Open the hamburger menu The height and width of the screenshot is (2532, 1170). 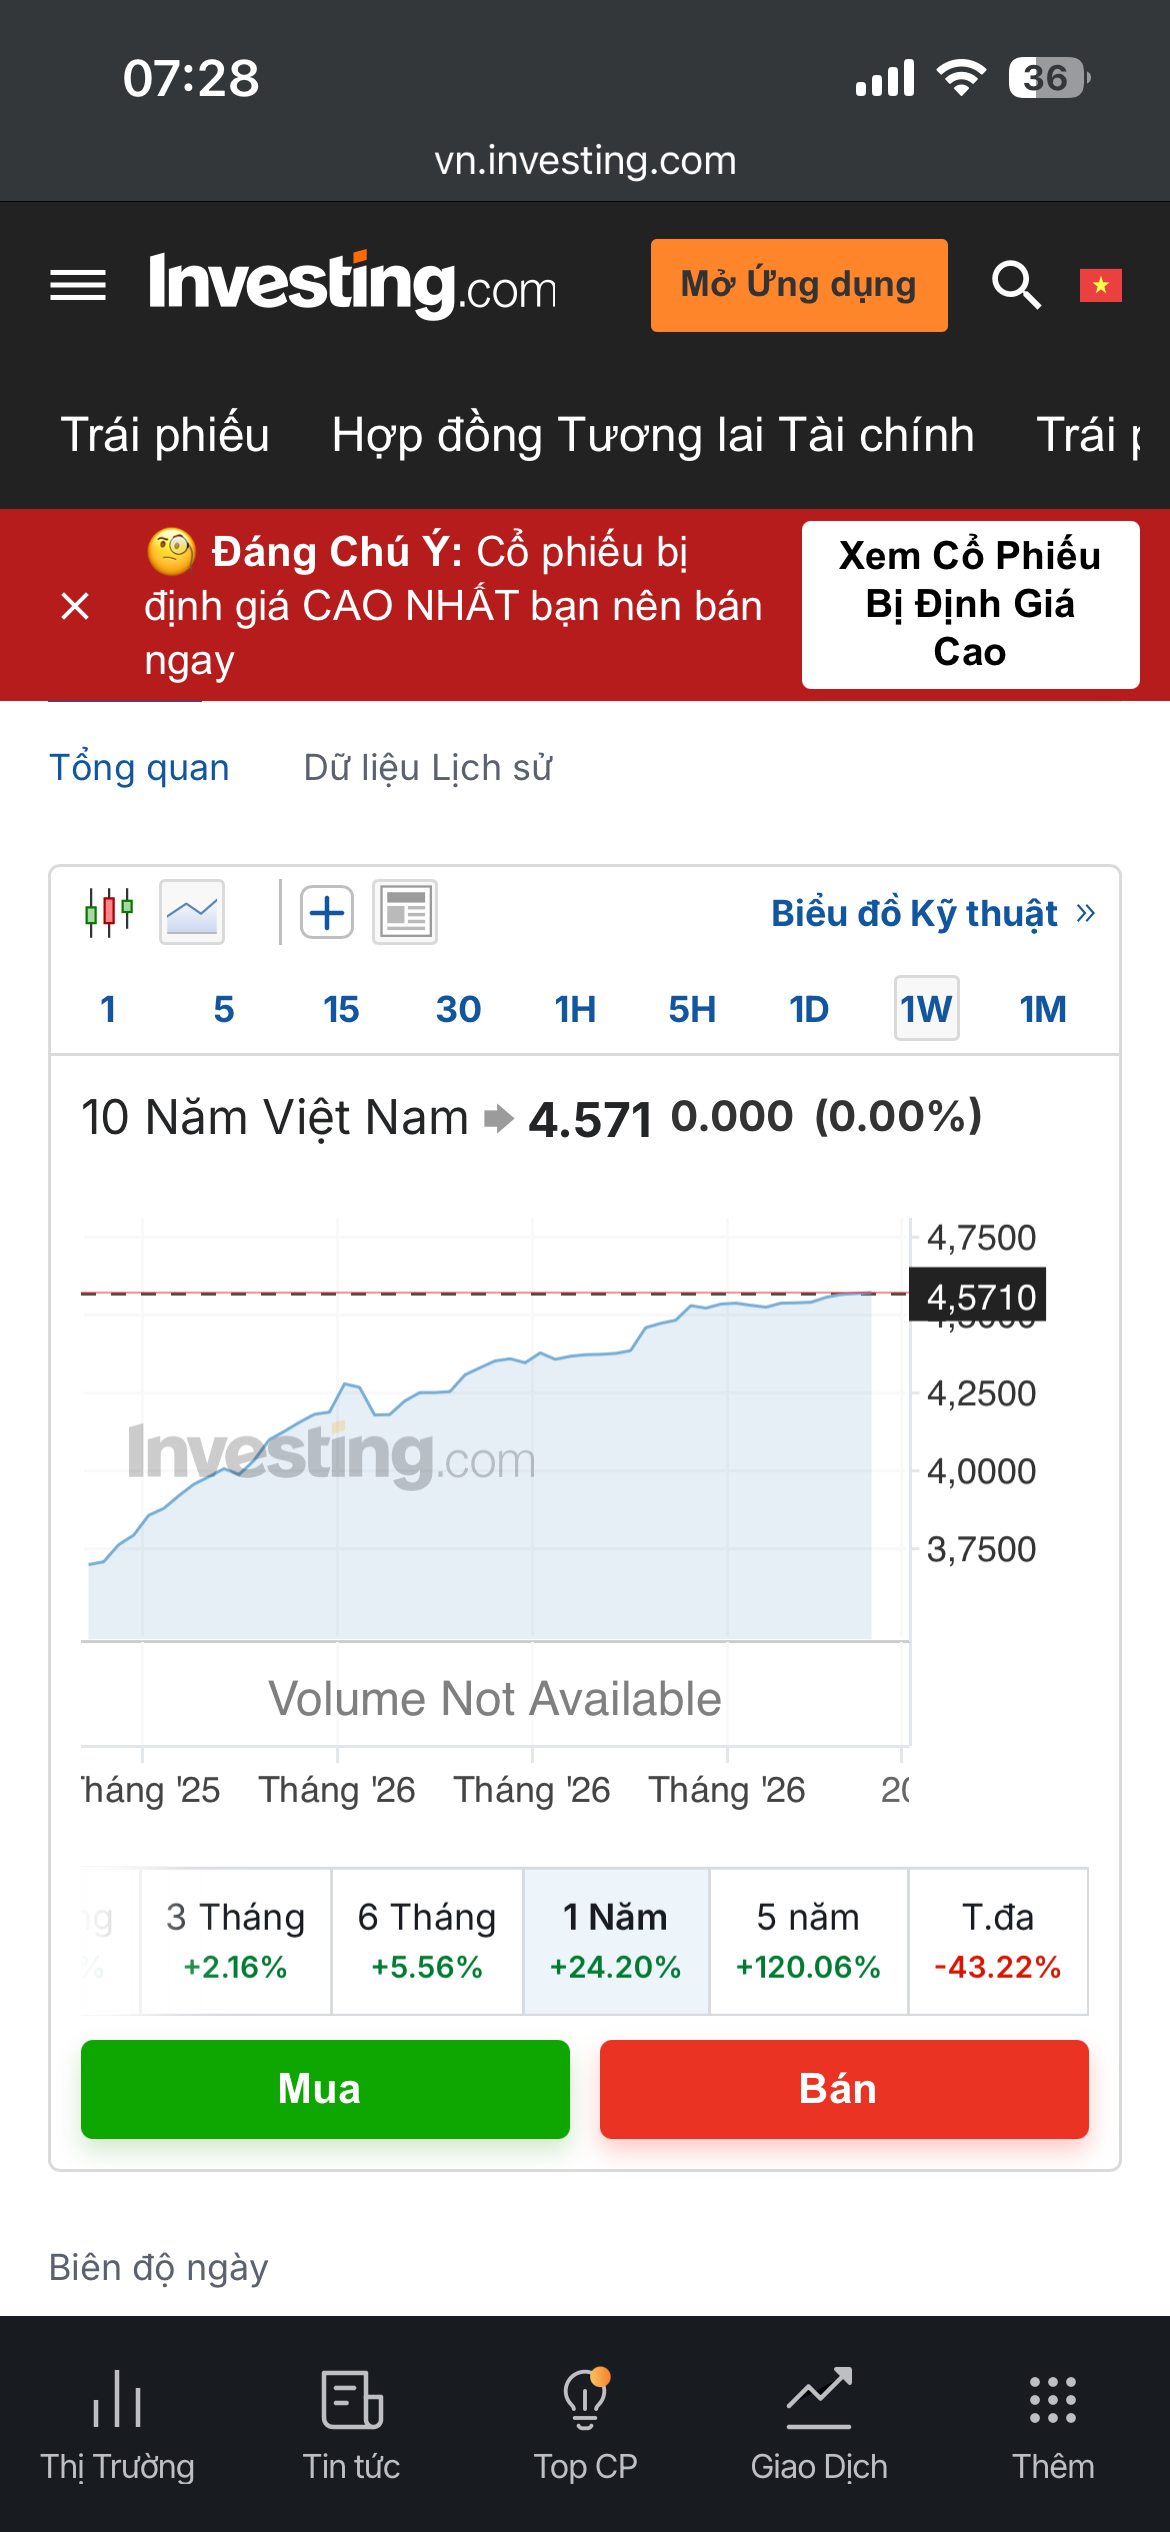78,286
